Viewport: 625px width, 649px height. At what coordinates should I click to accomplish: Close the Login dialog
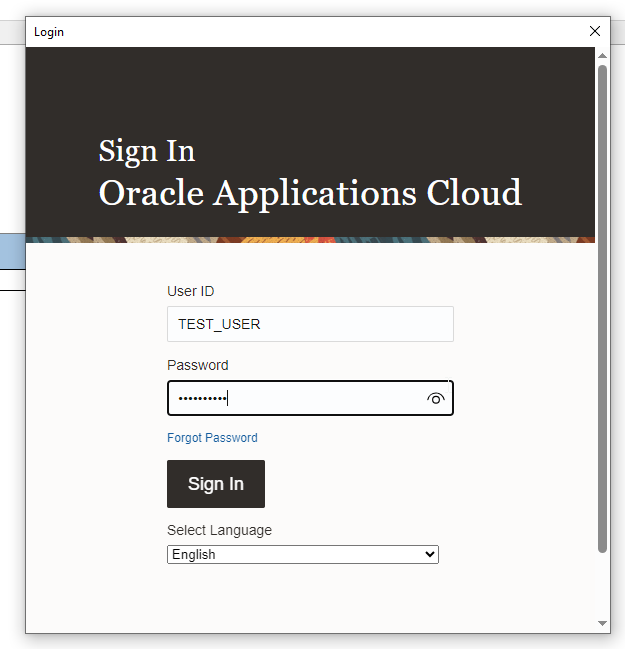(x=595, y=31)
